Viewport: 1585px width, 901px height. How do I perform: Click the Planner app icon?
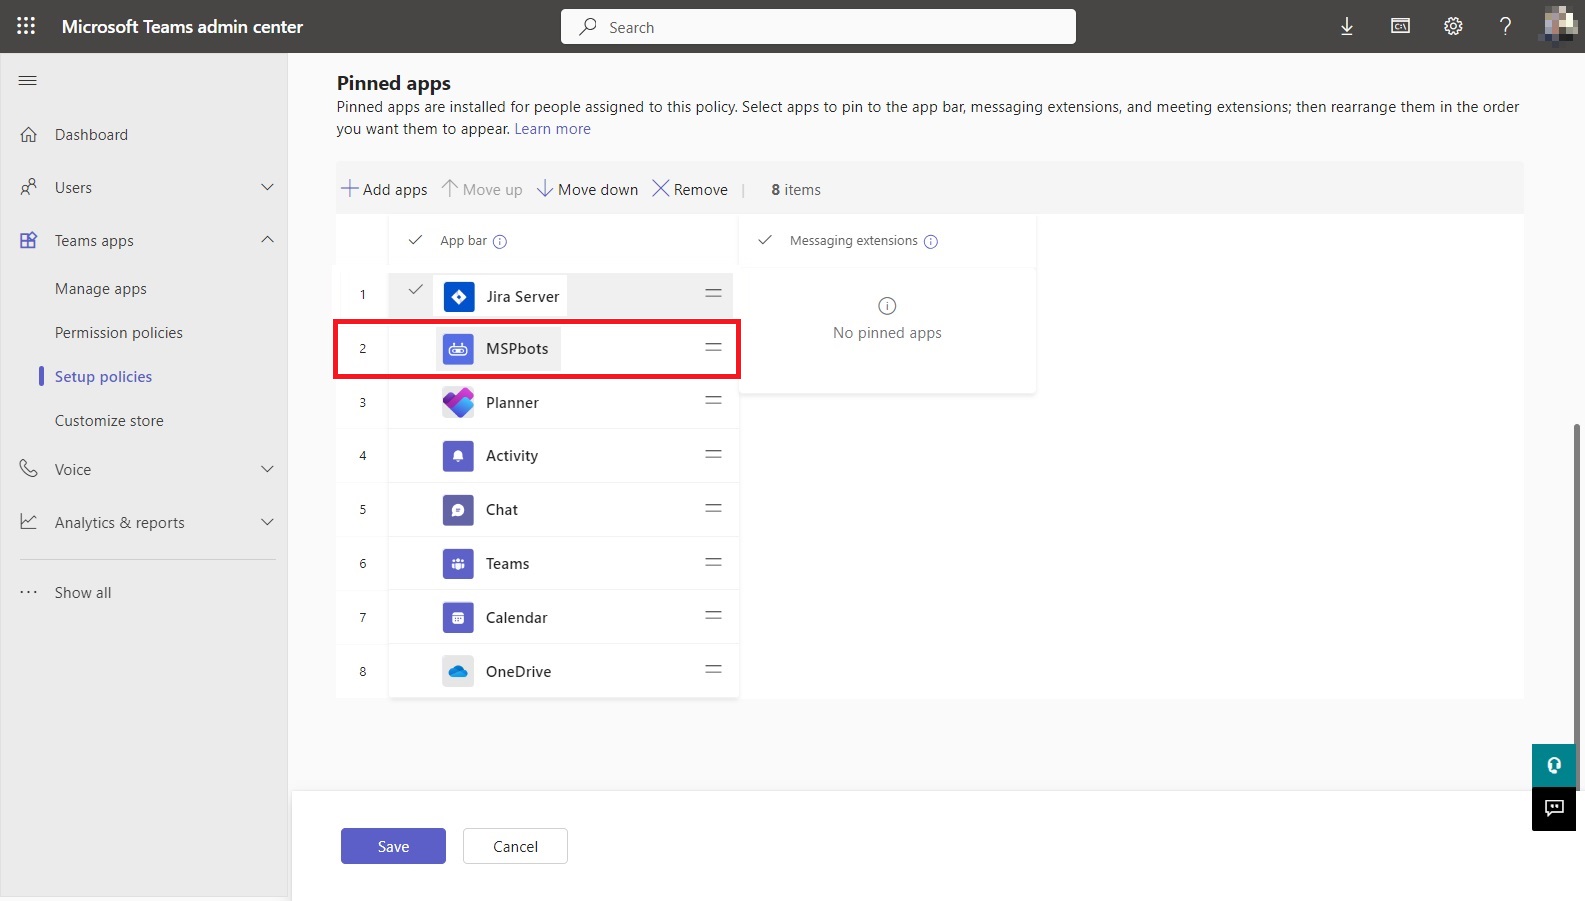pos(458,403)
